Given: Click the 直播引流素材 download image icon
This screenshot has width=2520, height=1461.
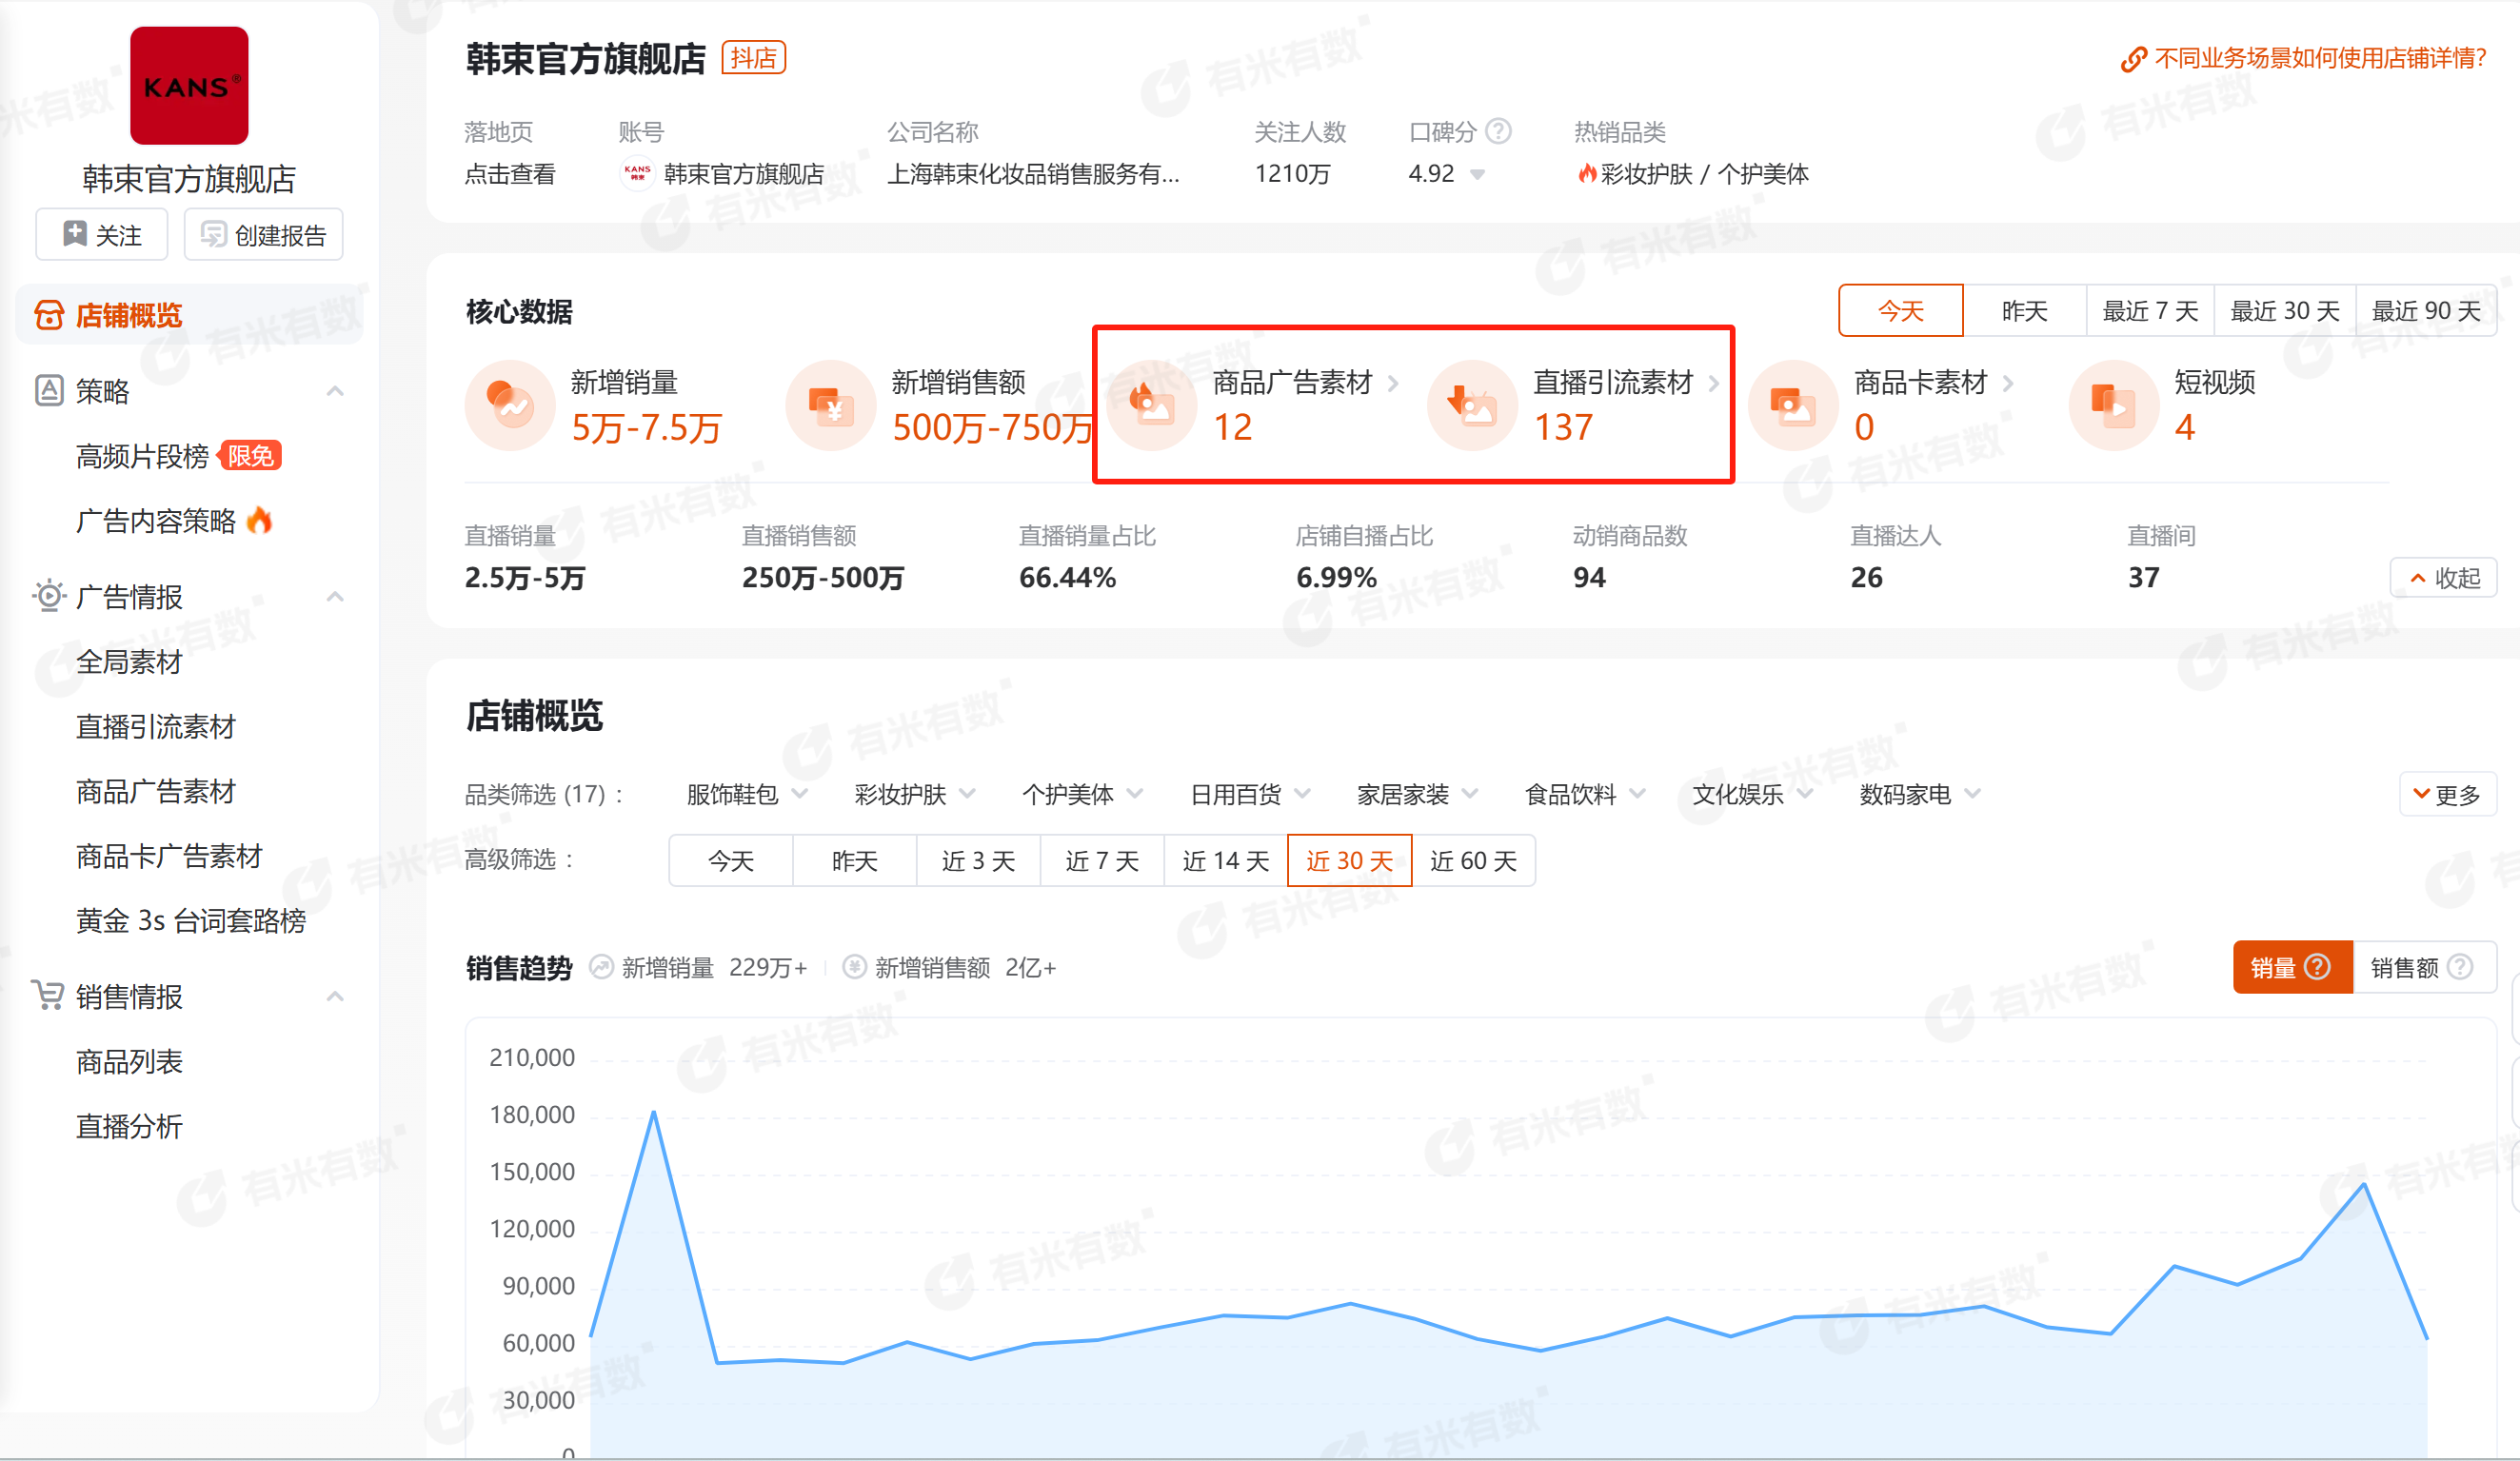Looking at the screenshot, I should [x=1472, y=405].
